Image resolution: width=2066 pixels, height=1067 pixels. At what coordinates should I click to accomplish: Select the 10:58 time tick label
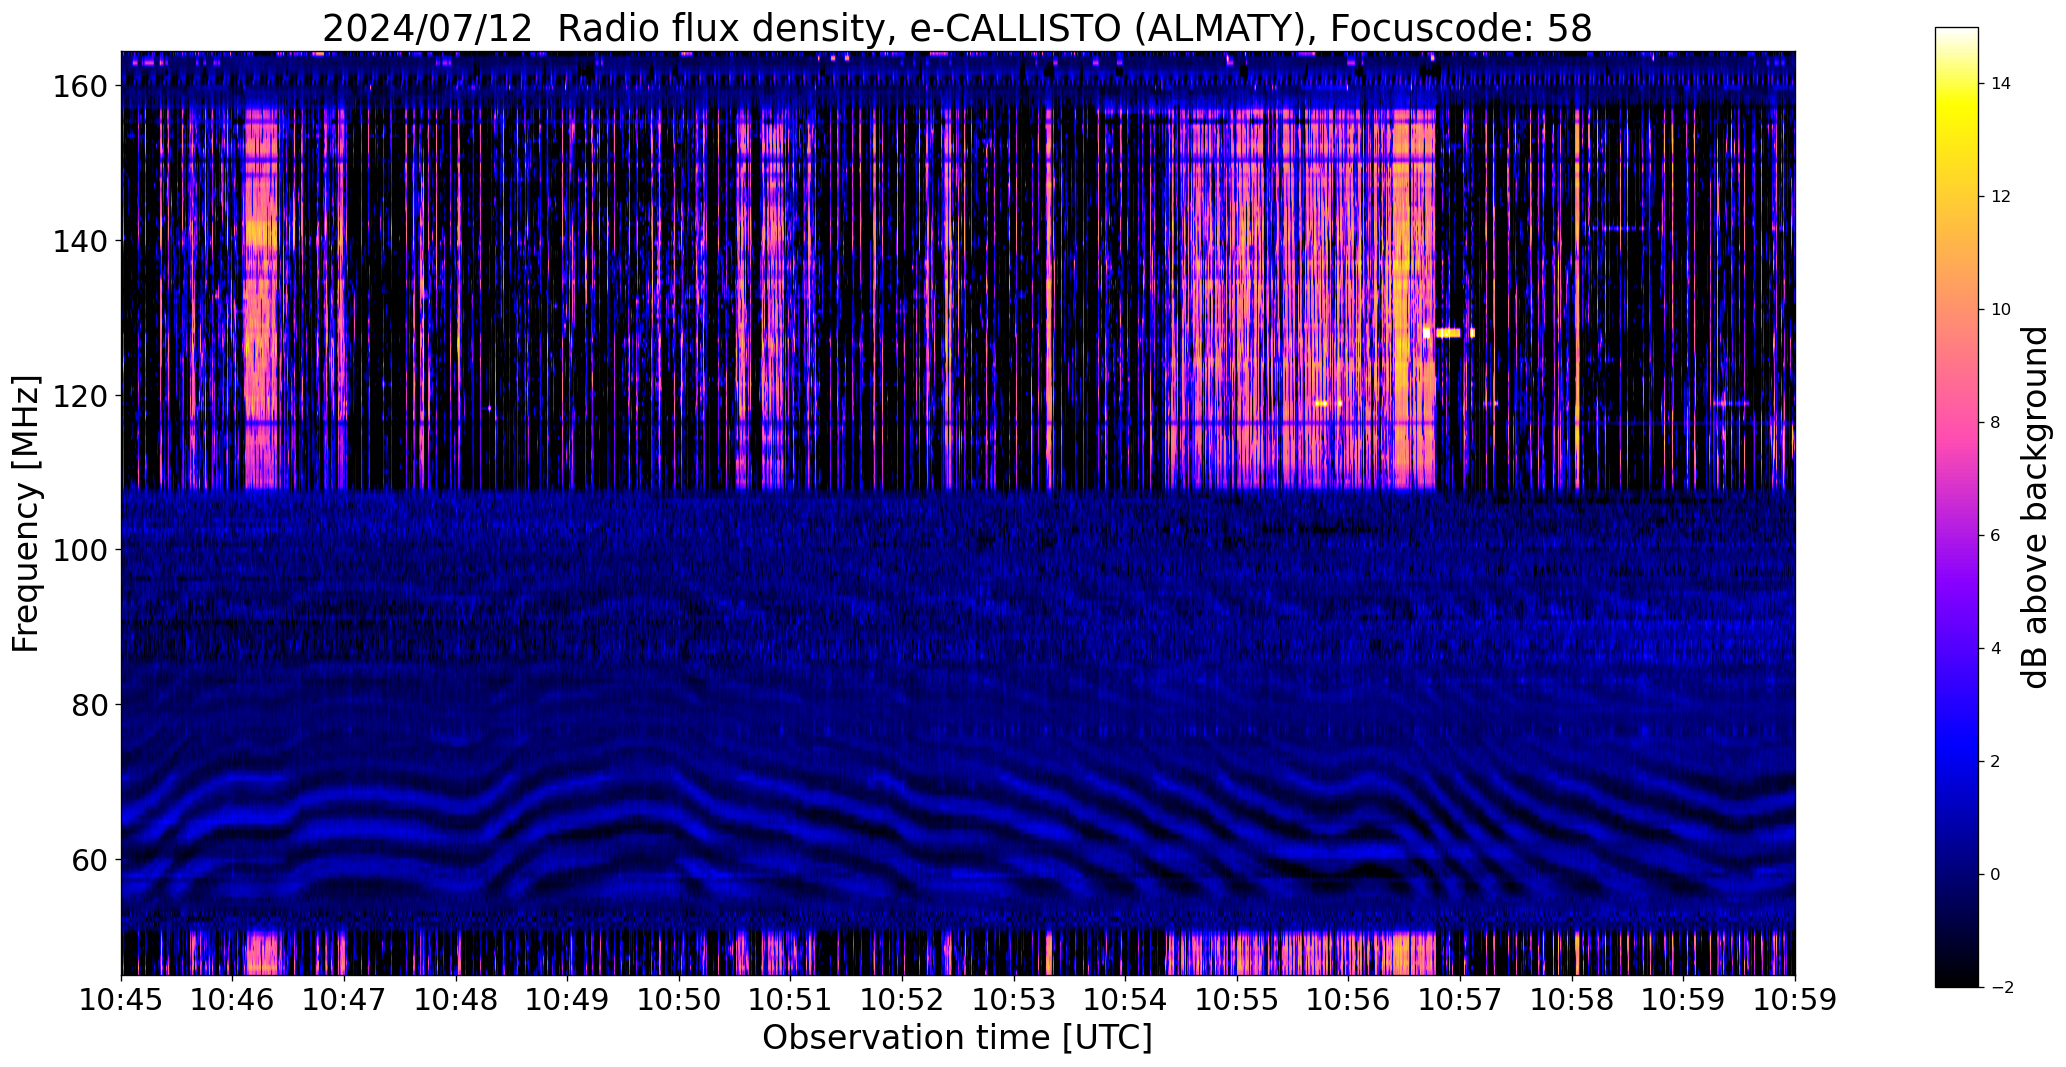(1572, 1000)
